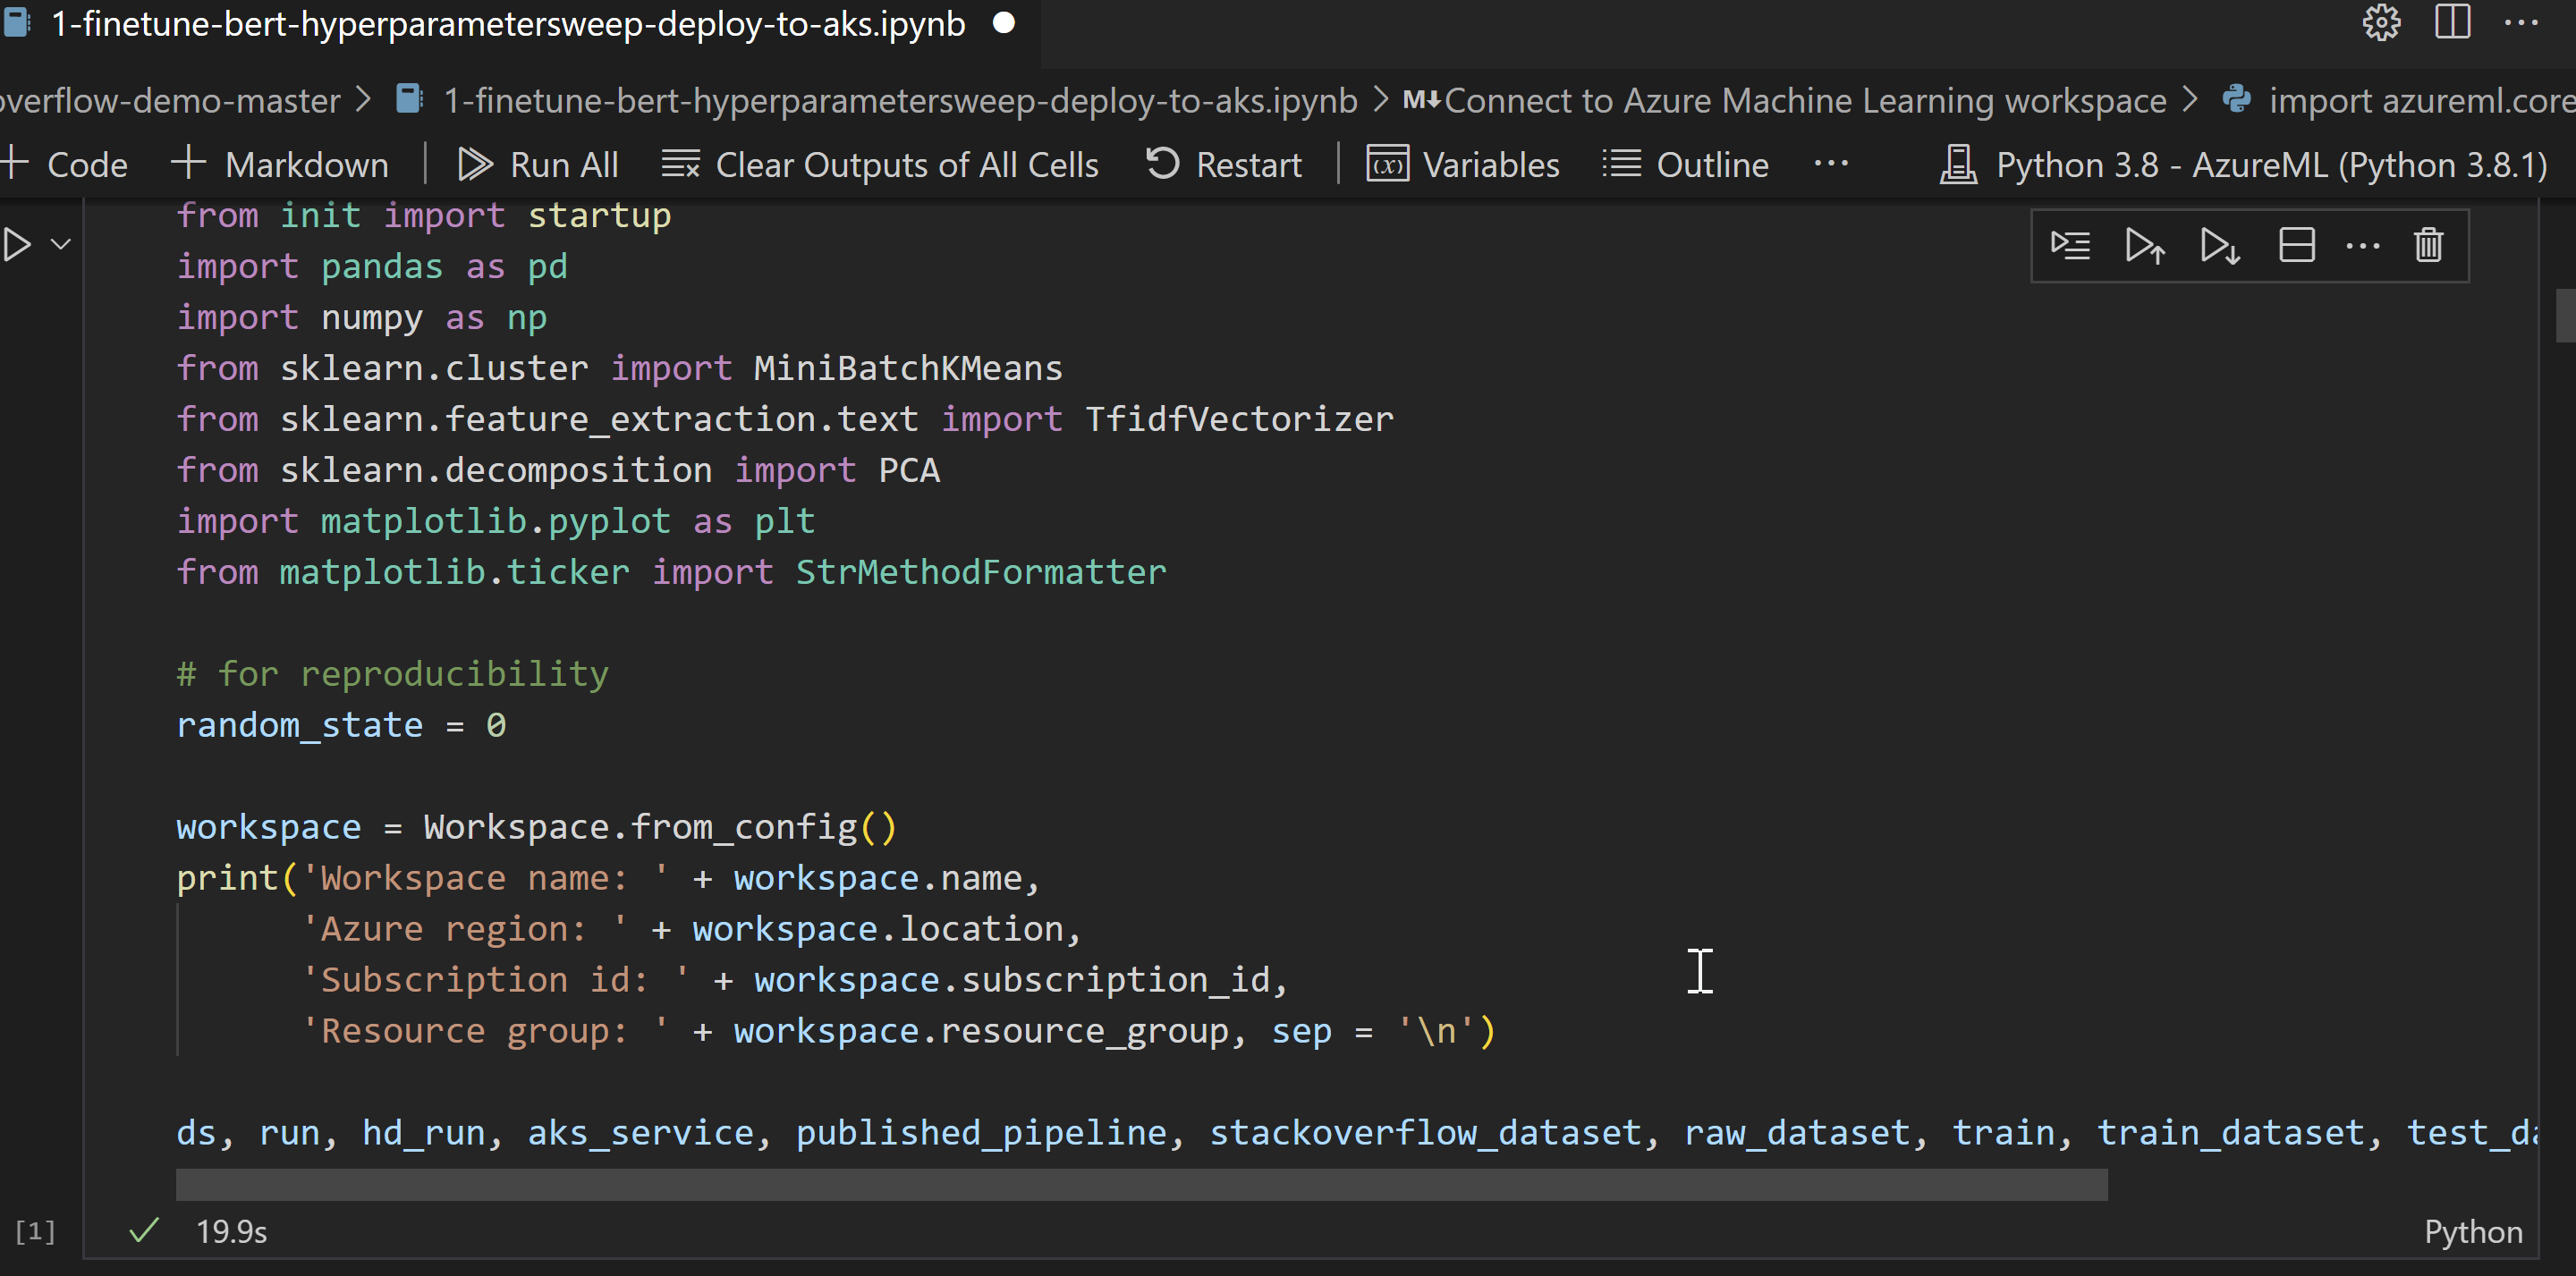2576x1276 pixels.
Task: Change cell language mode Python
Action: [2472, 1231]
